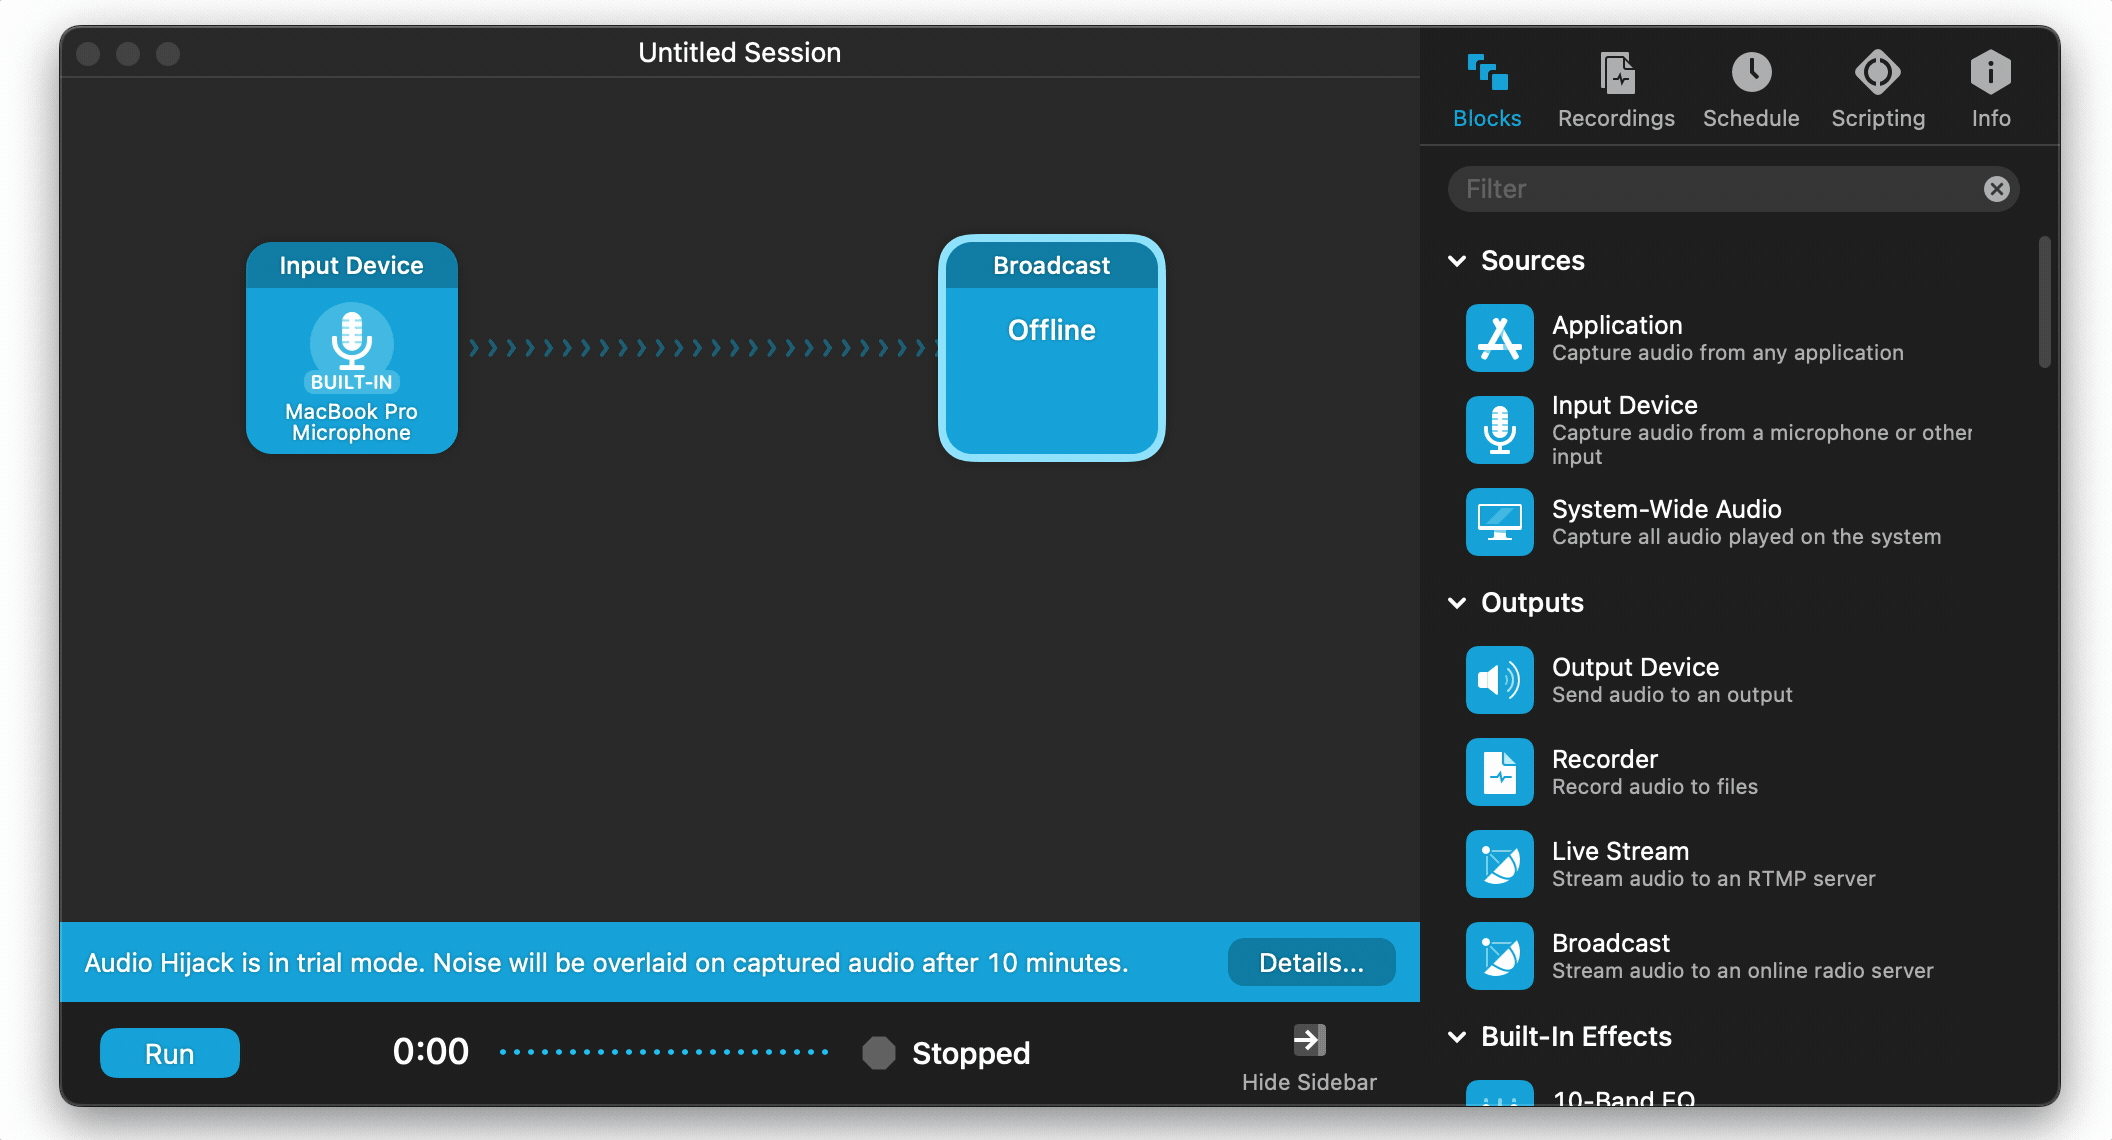This screenshot has width=2112, height=1140.
Task: Click the Output Device speaker icon
Action: coord(1499,680)
